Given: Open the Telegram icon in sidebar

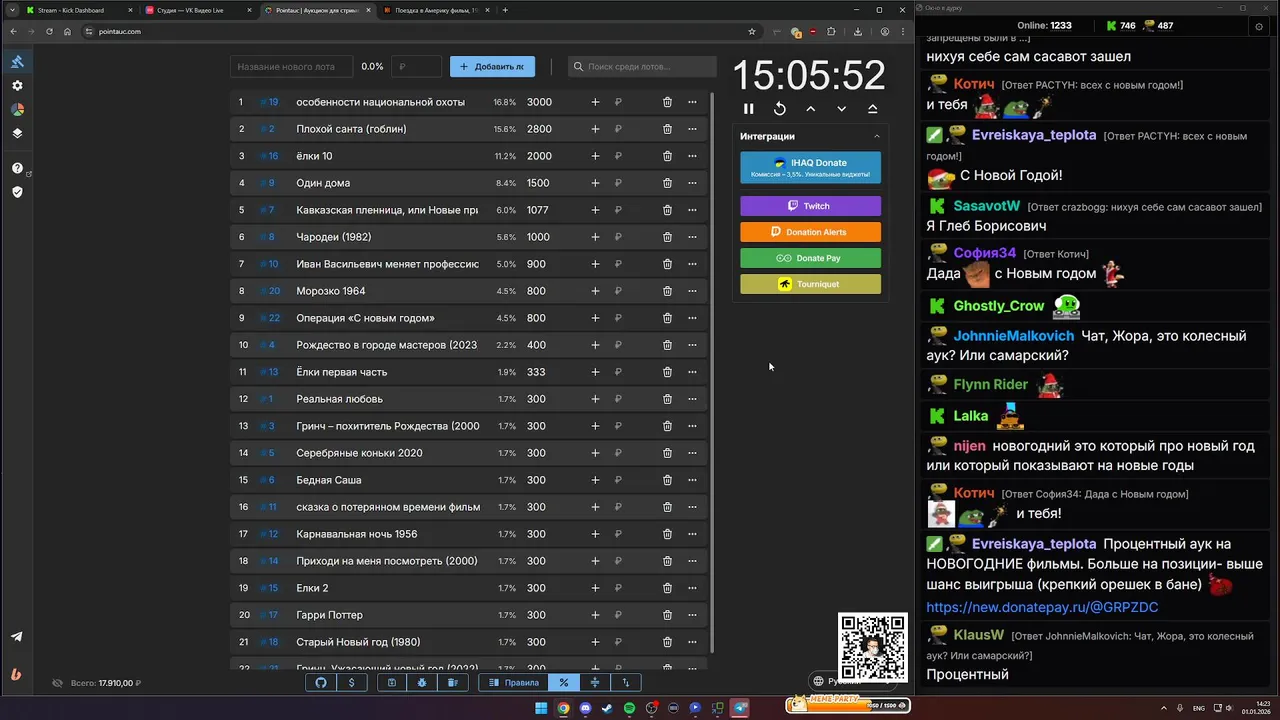Looking at the screenshot, I should (x=17, y=637).
